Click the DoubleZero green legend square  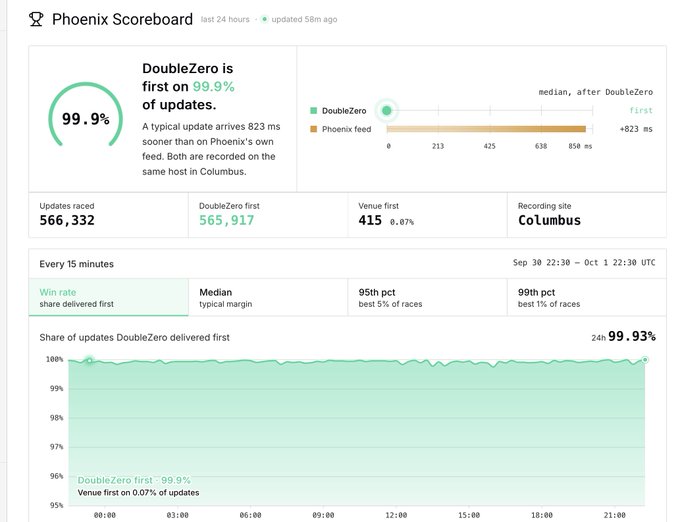tap(314, 111)
